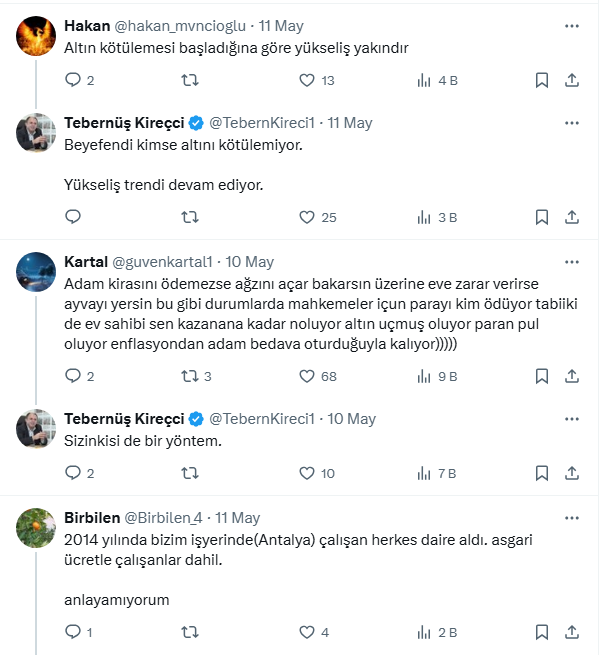This screenshot has height=655, width=603.
Task: Like the 'Yükseliş trendi devam ediyor' reply
Action: point(308,217)
